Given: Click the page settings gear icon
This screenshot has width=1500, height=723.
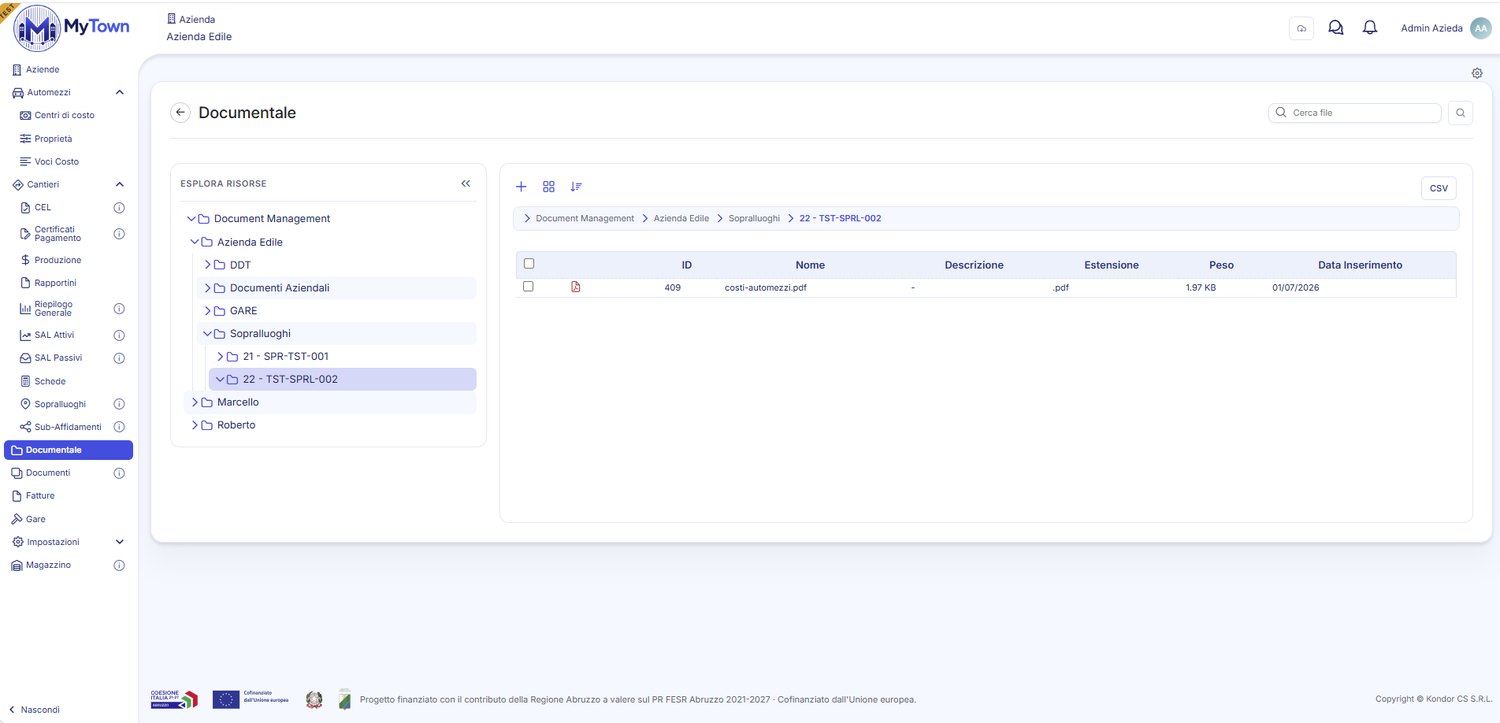Looking at the screenshot, I should tap(1477, 73).
